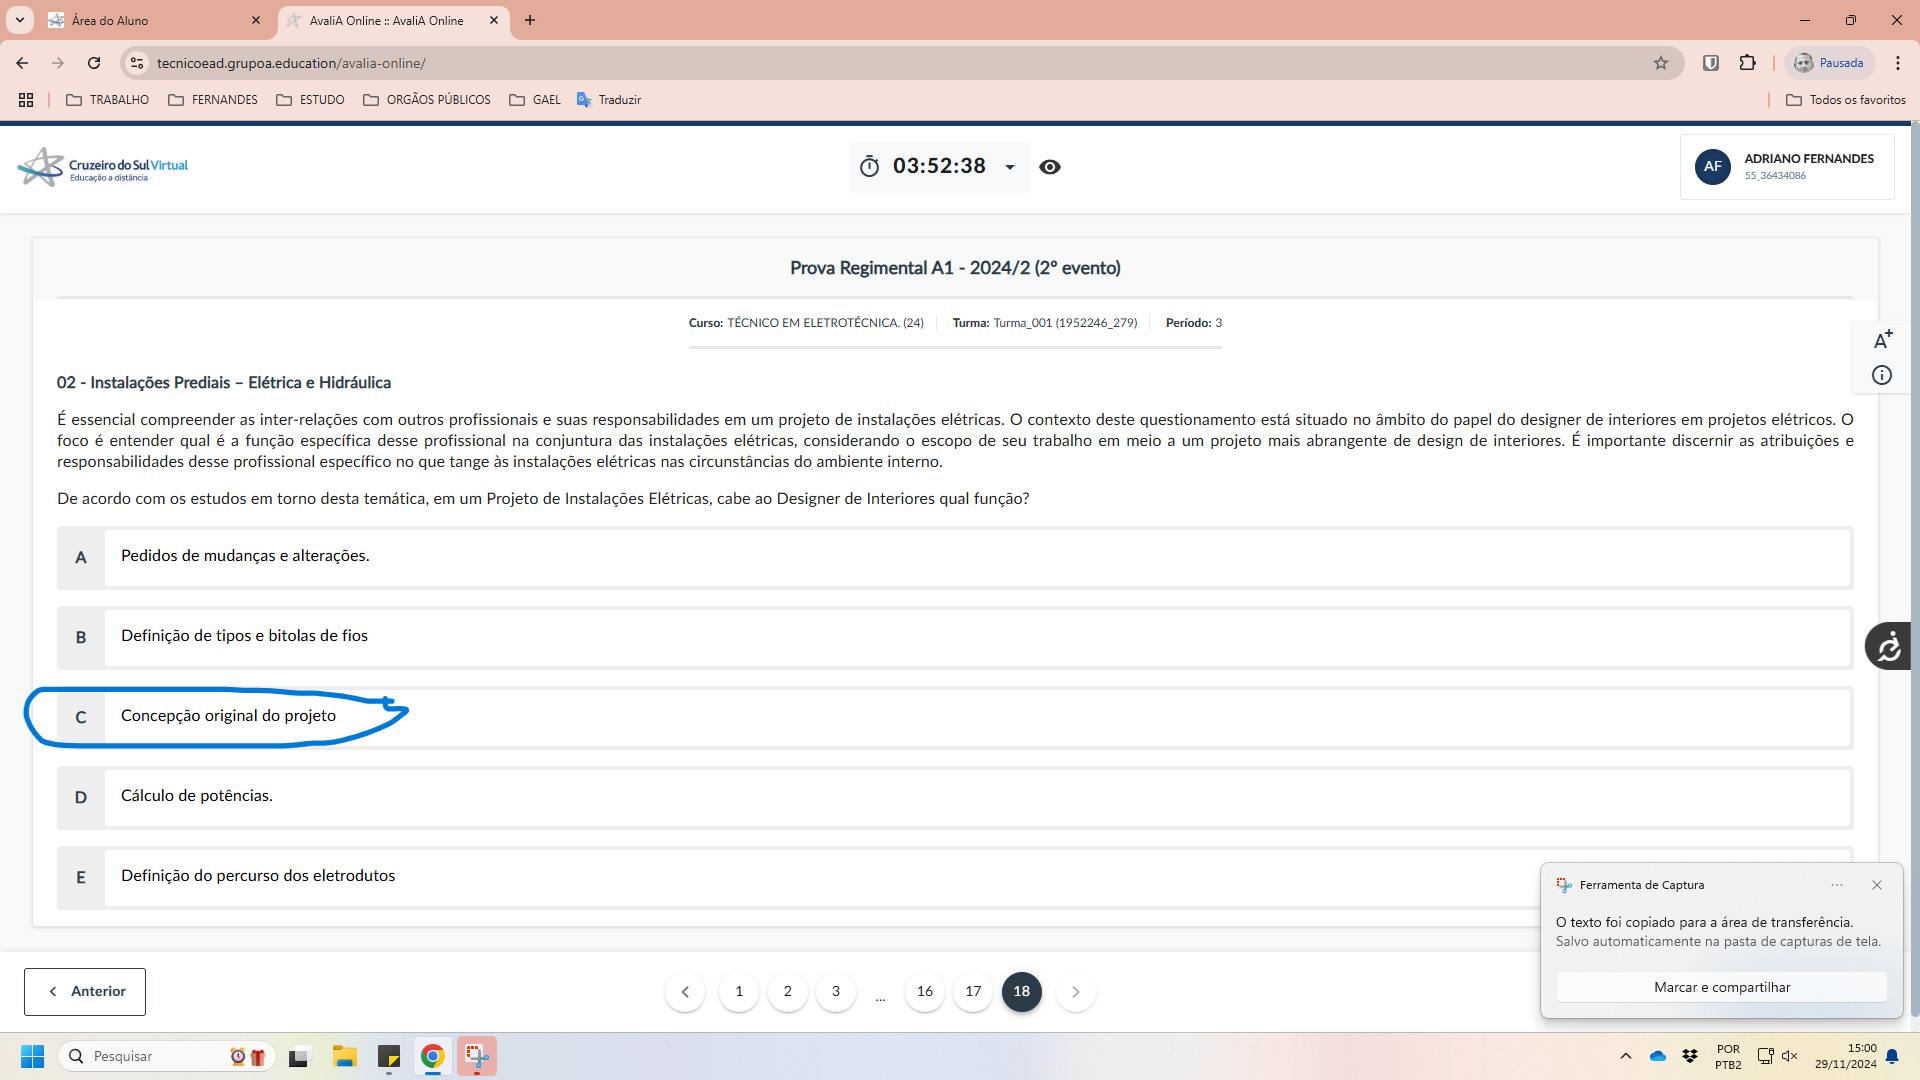This screenshot has height=1080, width=1920.
Task: Switch to Área do Aluno tab
Action: point(150,20)
